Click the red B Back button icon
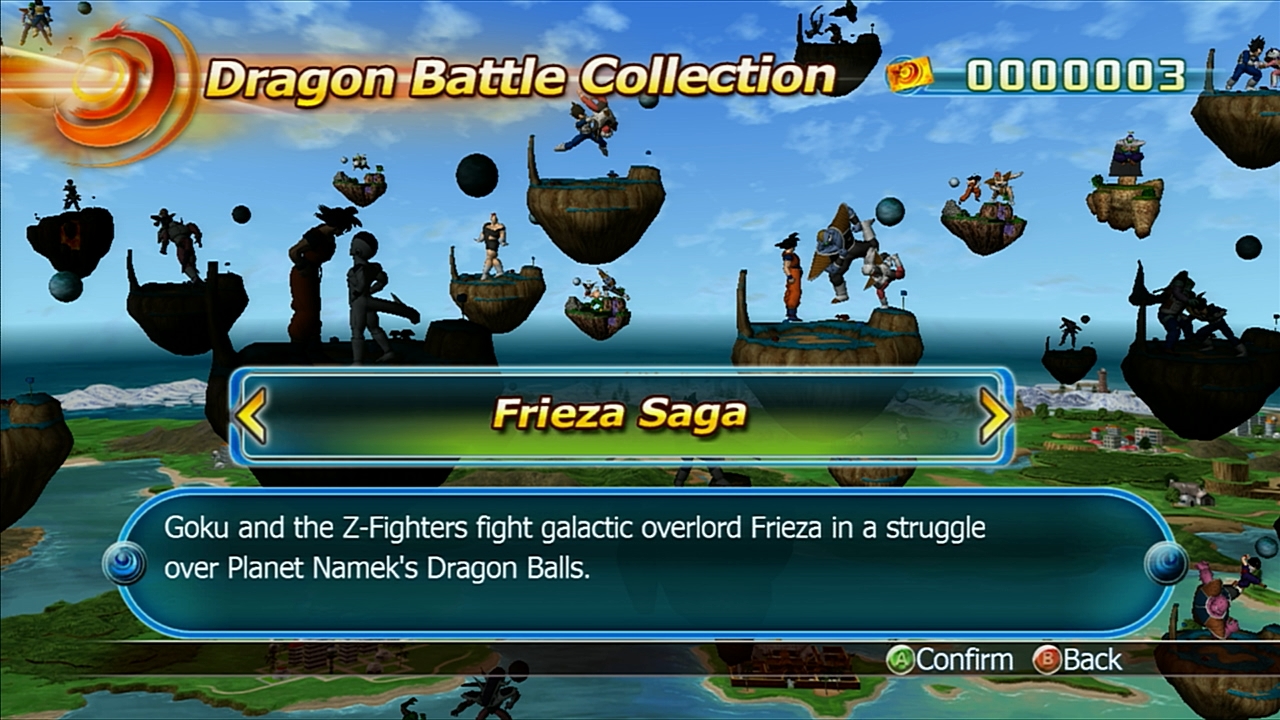The width and height of the screenshot is (1280, 720). [1047, 660]
